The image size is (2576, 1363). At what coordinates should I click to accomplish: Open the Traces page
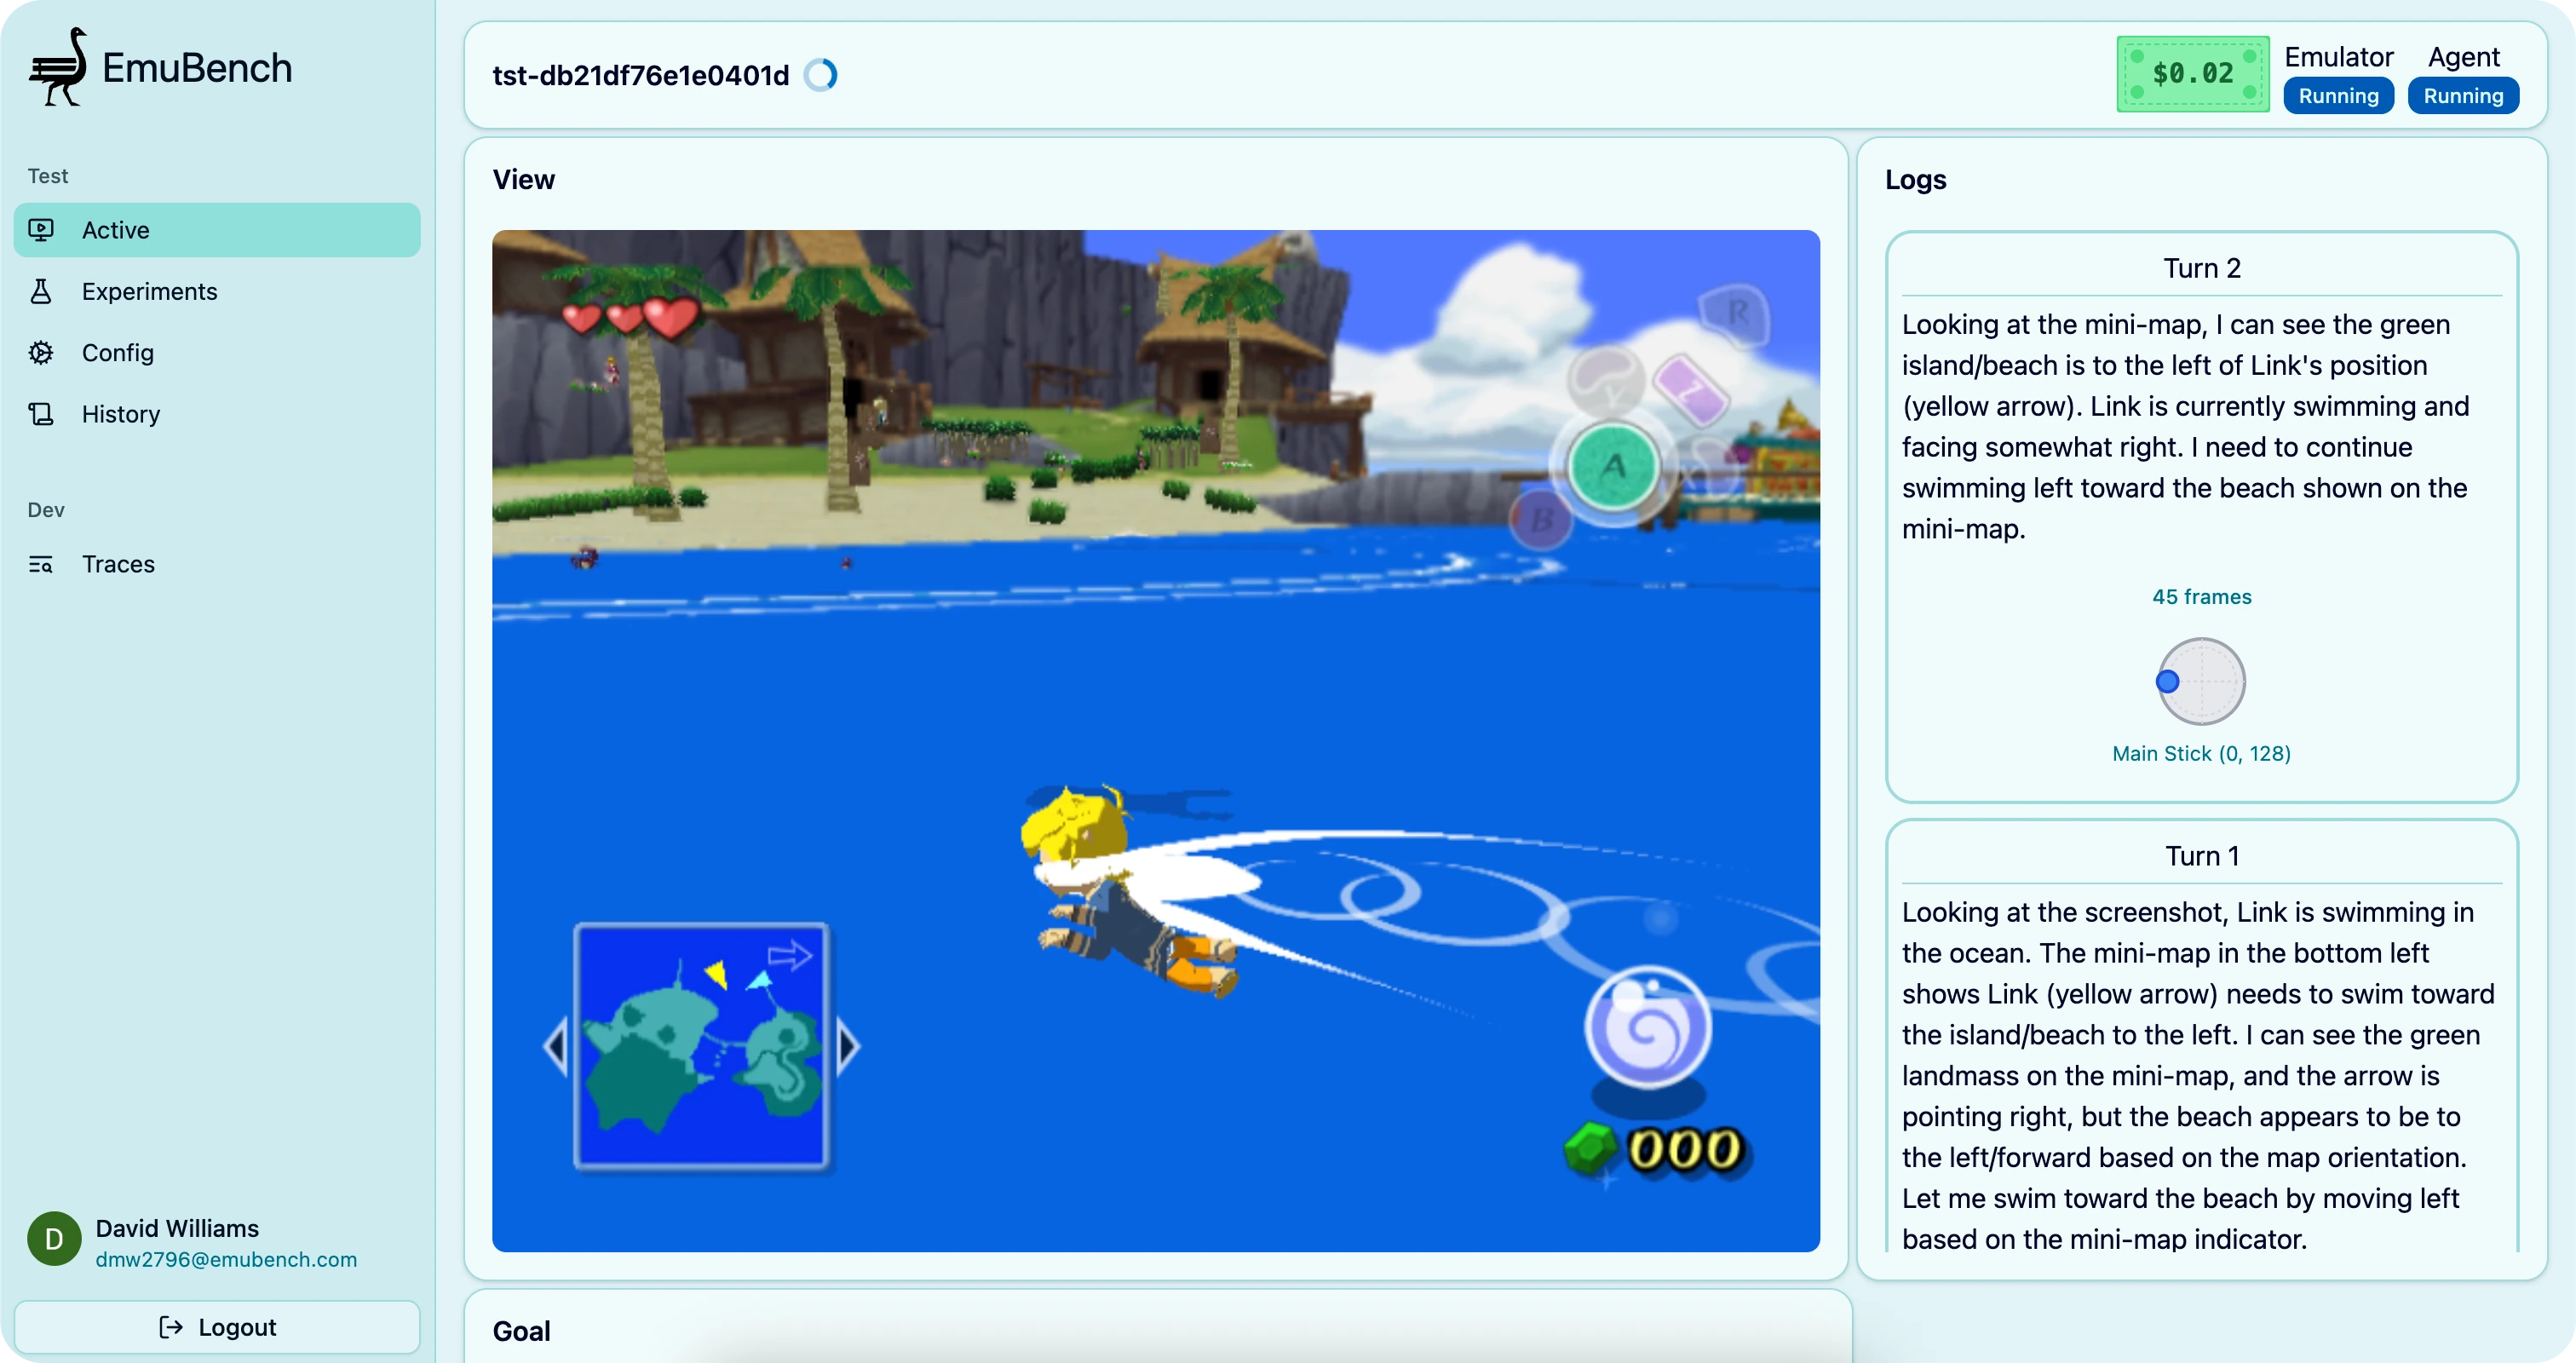[x=118, y=564]
